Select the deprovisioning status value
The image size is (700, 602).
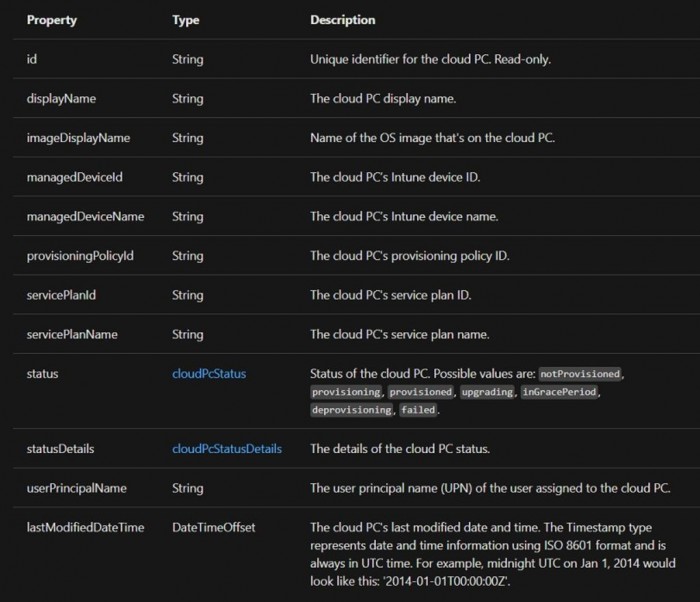click(x=352, y=410)
